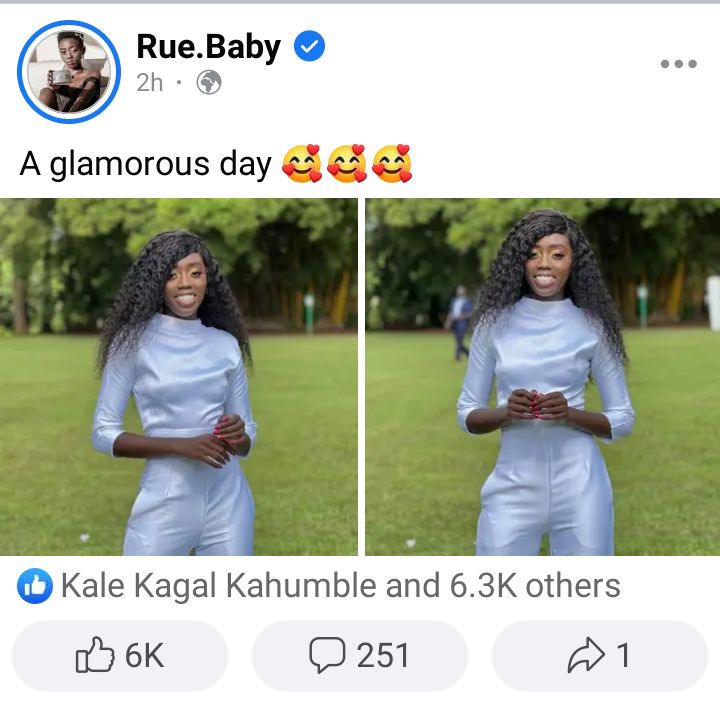This screenshot has width=720, height=701.
Task: Tap the share arrow icon
Action: (586, 655)
